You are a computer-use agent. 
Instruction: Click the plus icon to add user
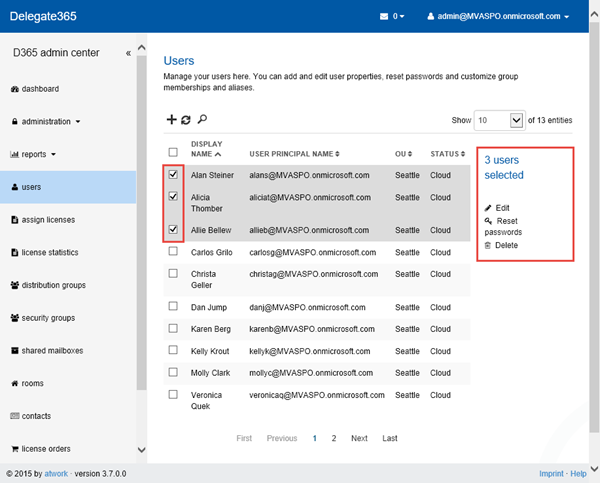click(x=171, y=120)
